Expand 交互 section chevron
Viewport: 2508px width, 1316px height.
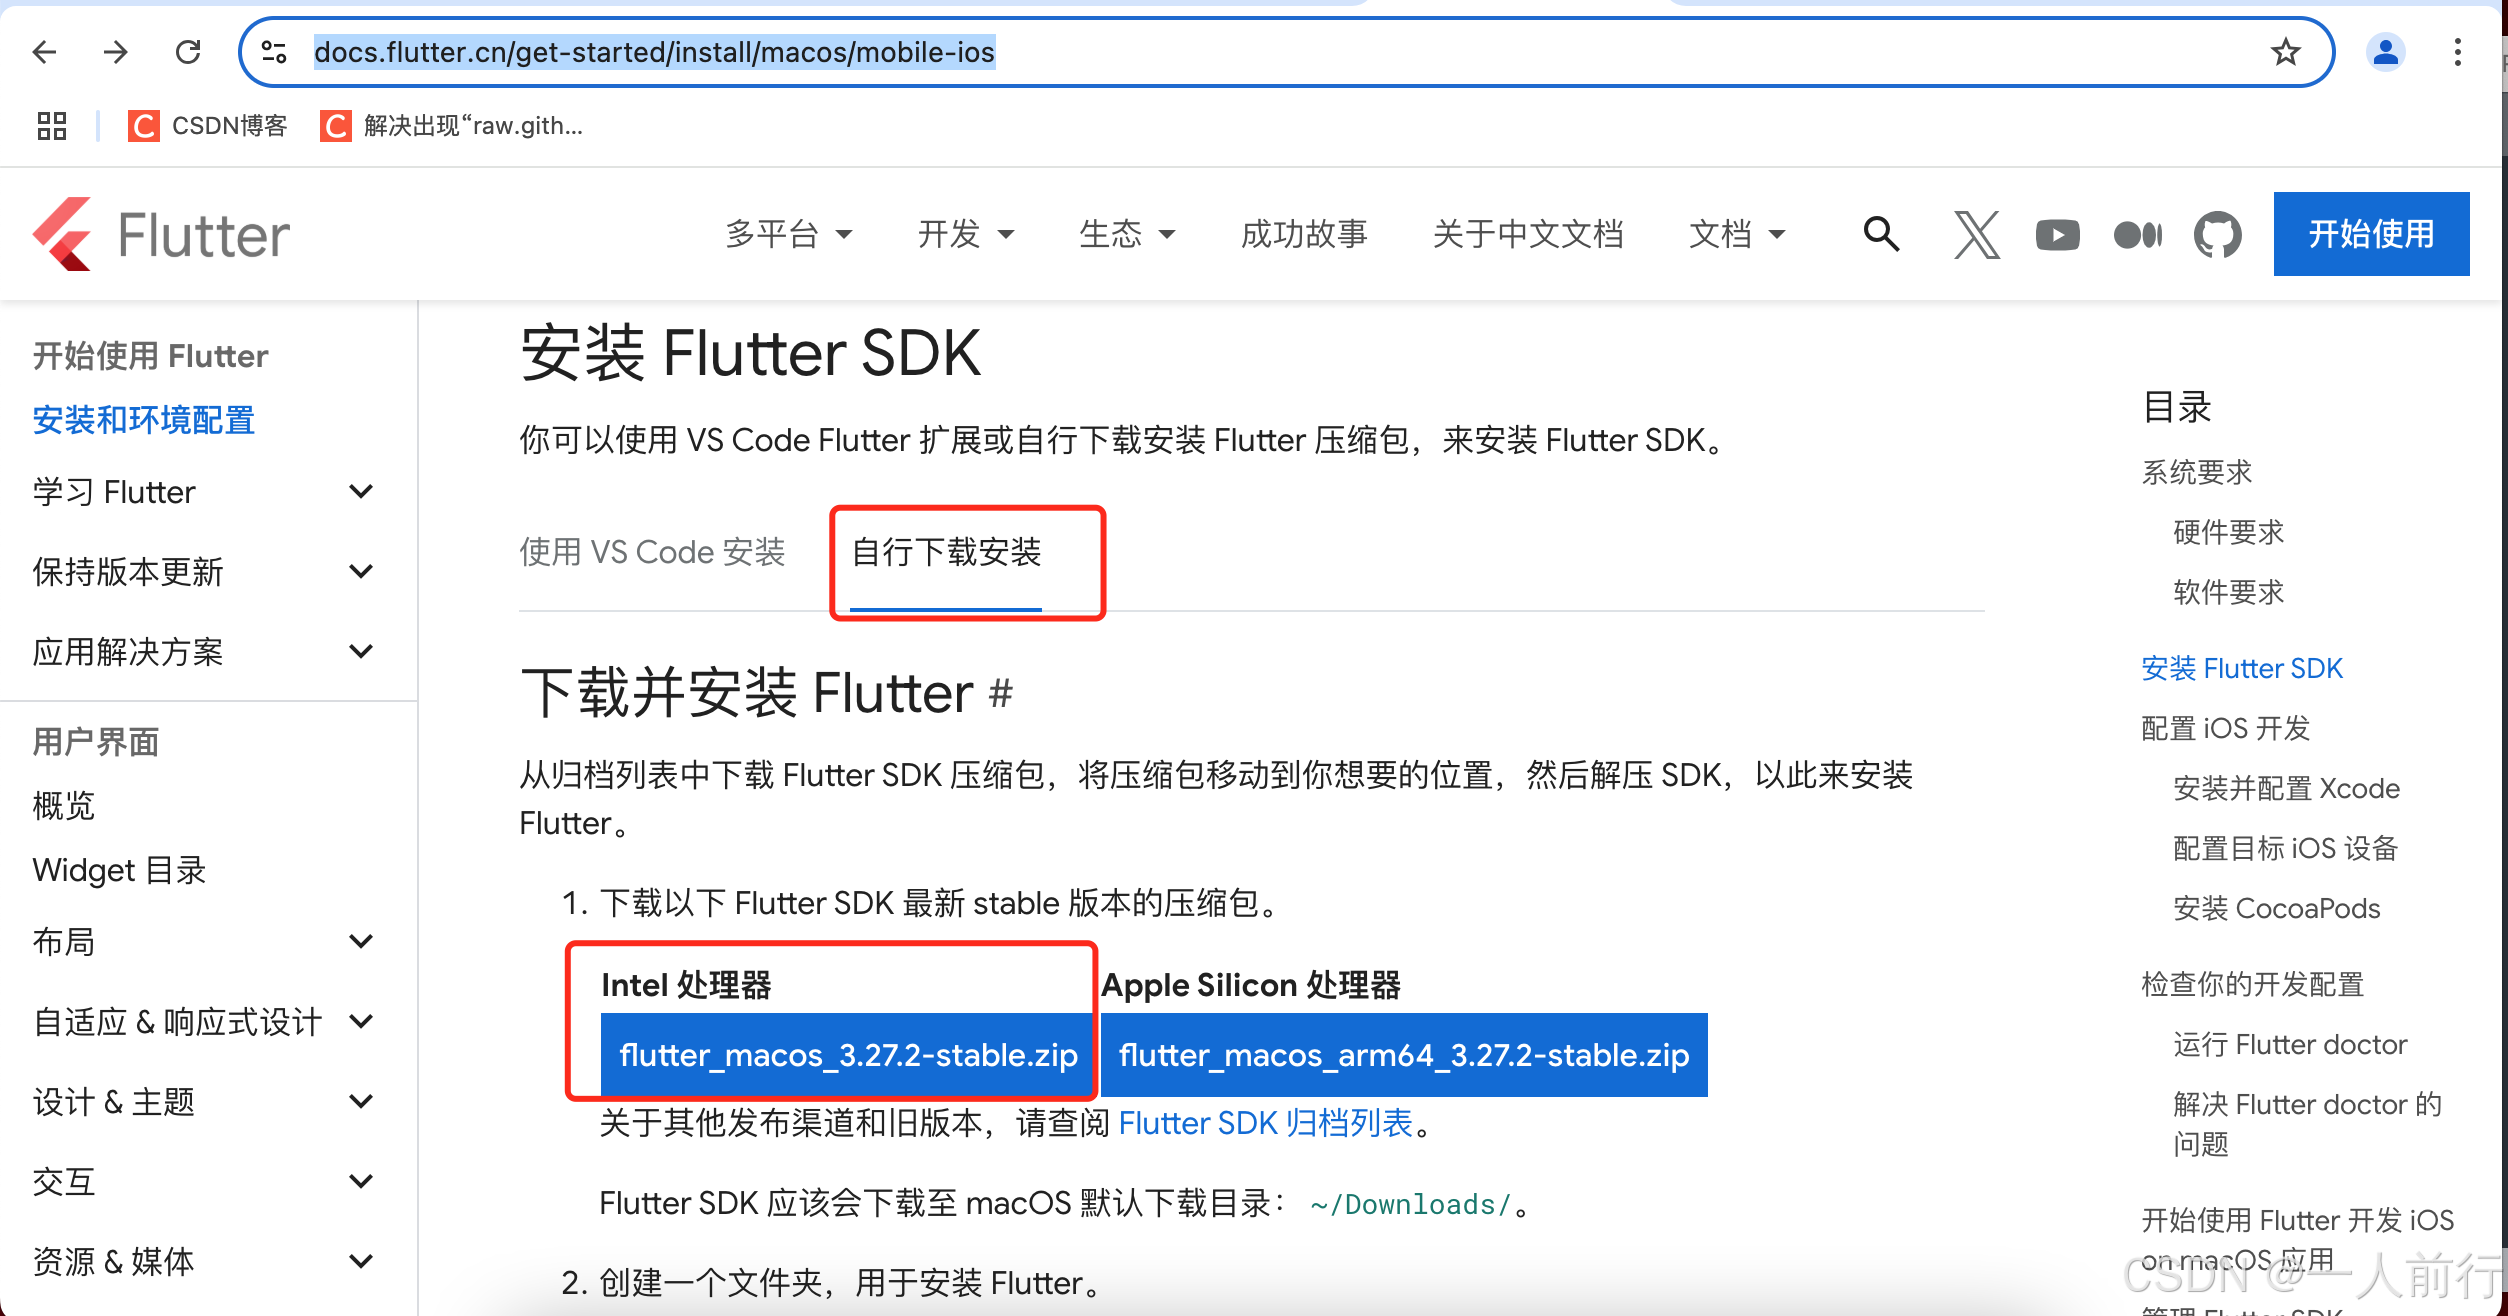tap(361, 1182)
